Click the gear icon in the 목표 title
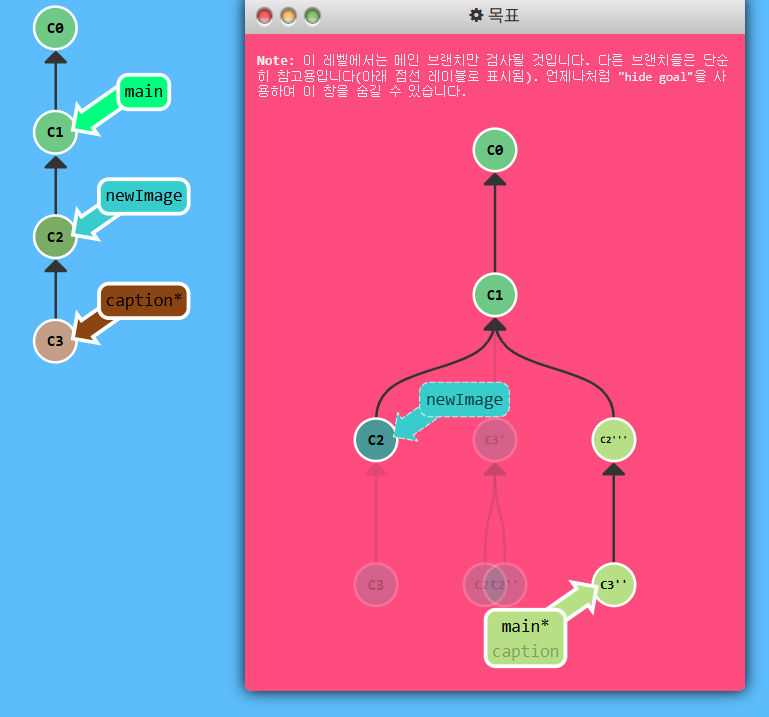This screenshot has height=717, width=769. (476, 15)
